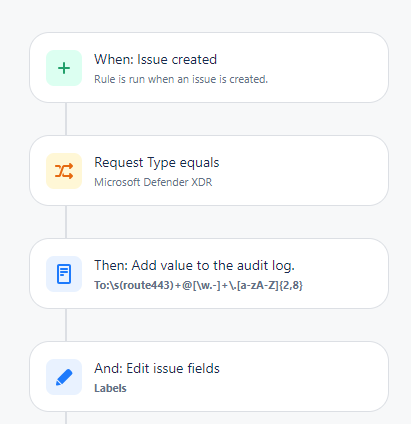Click the 'Labels' field text
This screenshot has width=411, height=424.
click(x=110, y=388)
